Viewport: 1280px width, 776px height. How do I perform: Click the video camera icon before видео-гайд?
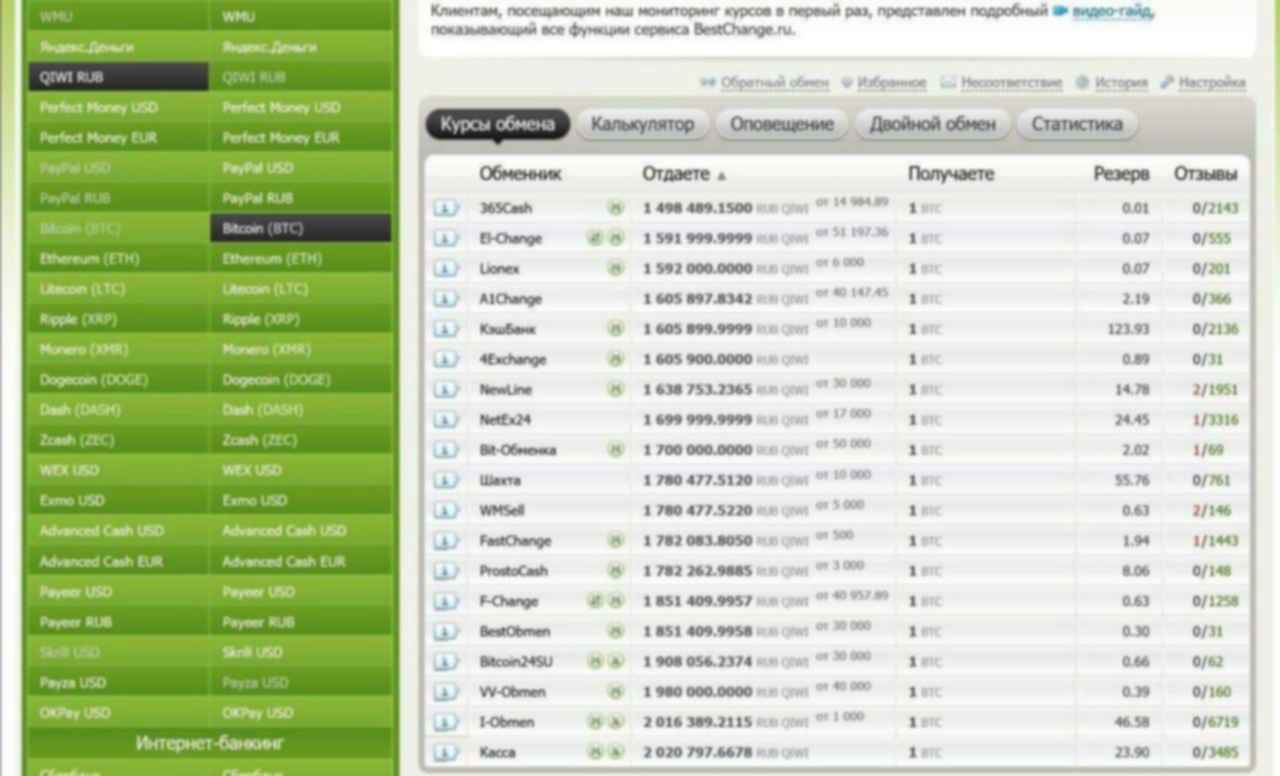pos(1060,12)
